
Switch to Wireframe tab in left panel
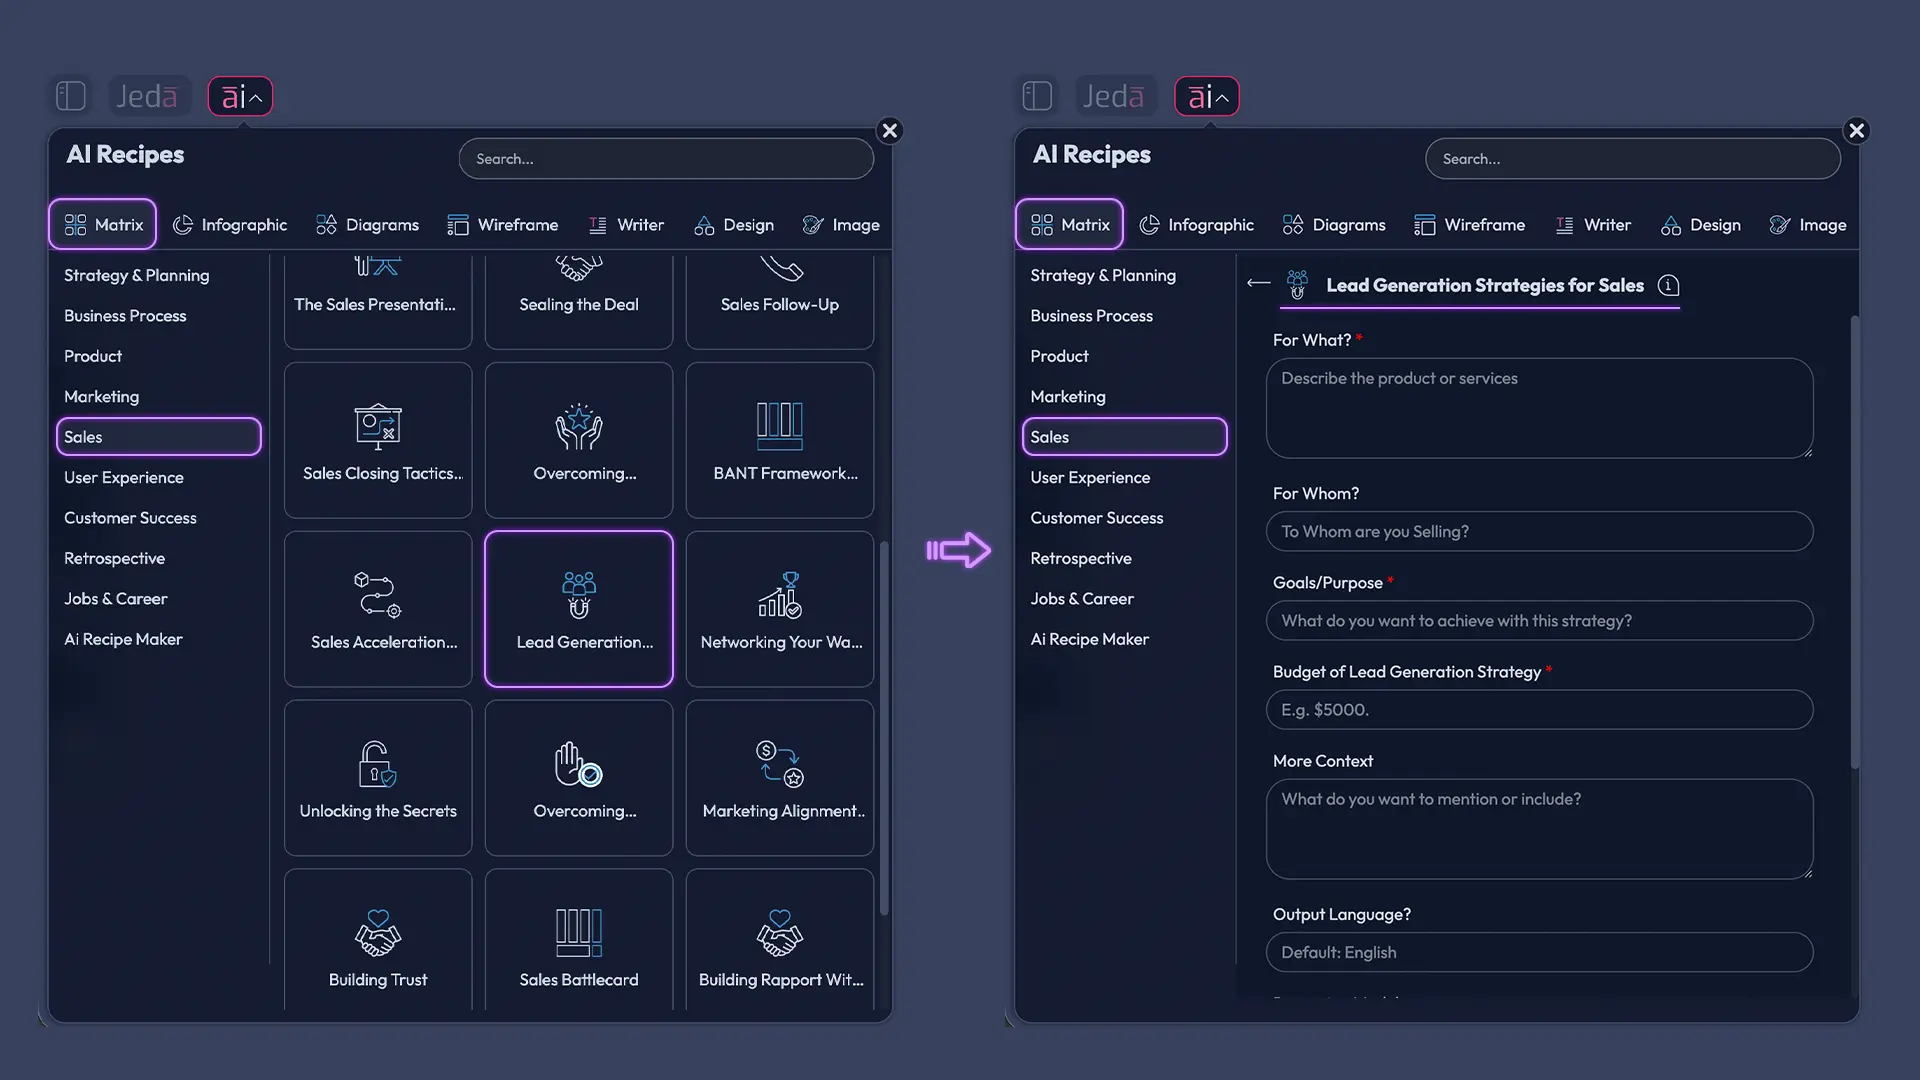click(503, 225)
